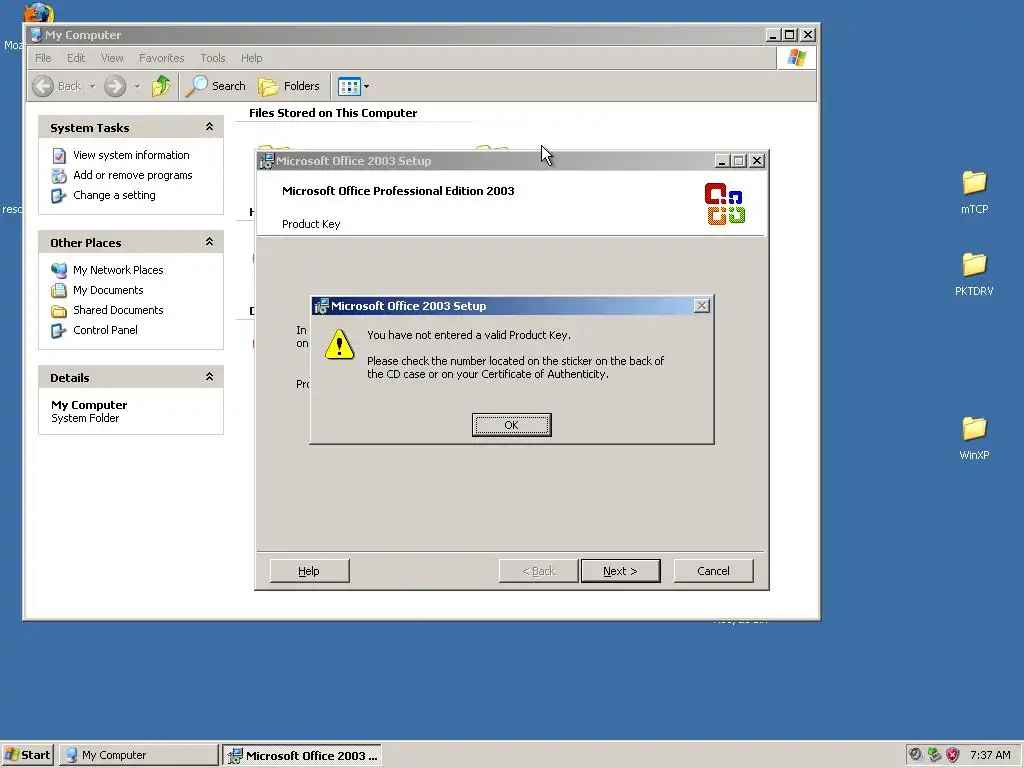1024x768 pixels.
Task: Click the Start button
Action: click(27, 755)
